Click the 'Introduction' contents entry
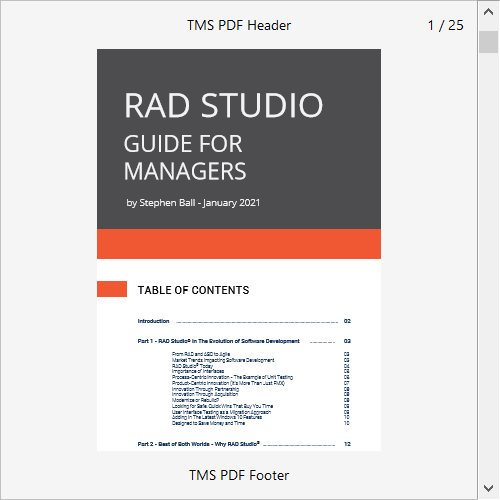Image resolution: width=500 pixels, height=500 pixels. (153, 321)
